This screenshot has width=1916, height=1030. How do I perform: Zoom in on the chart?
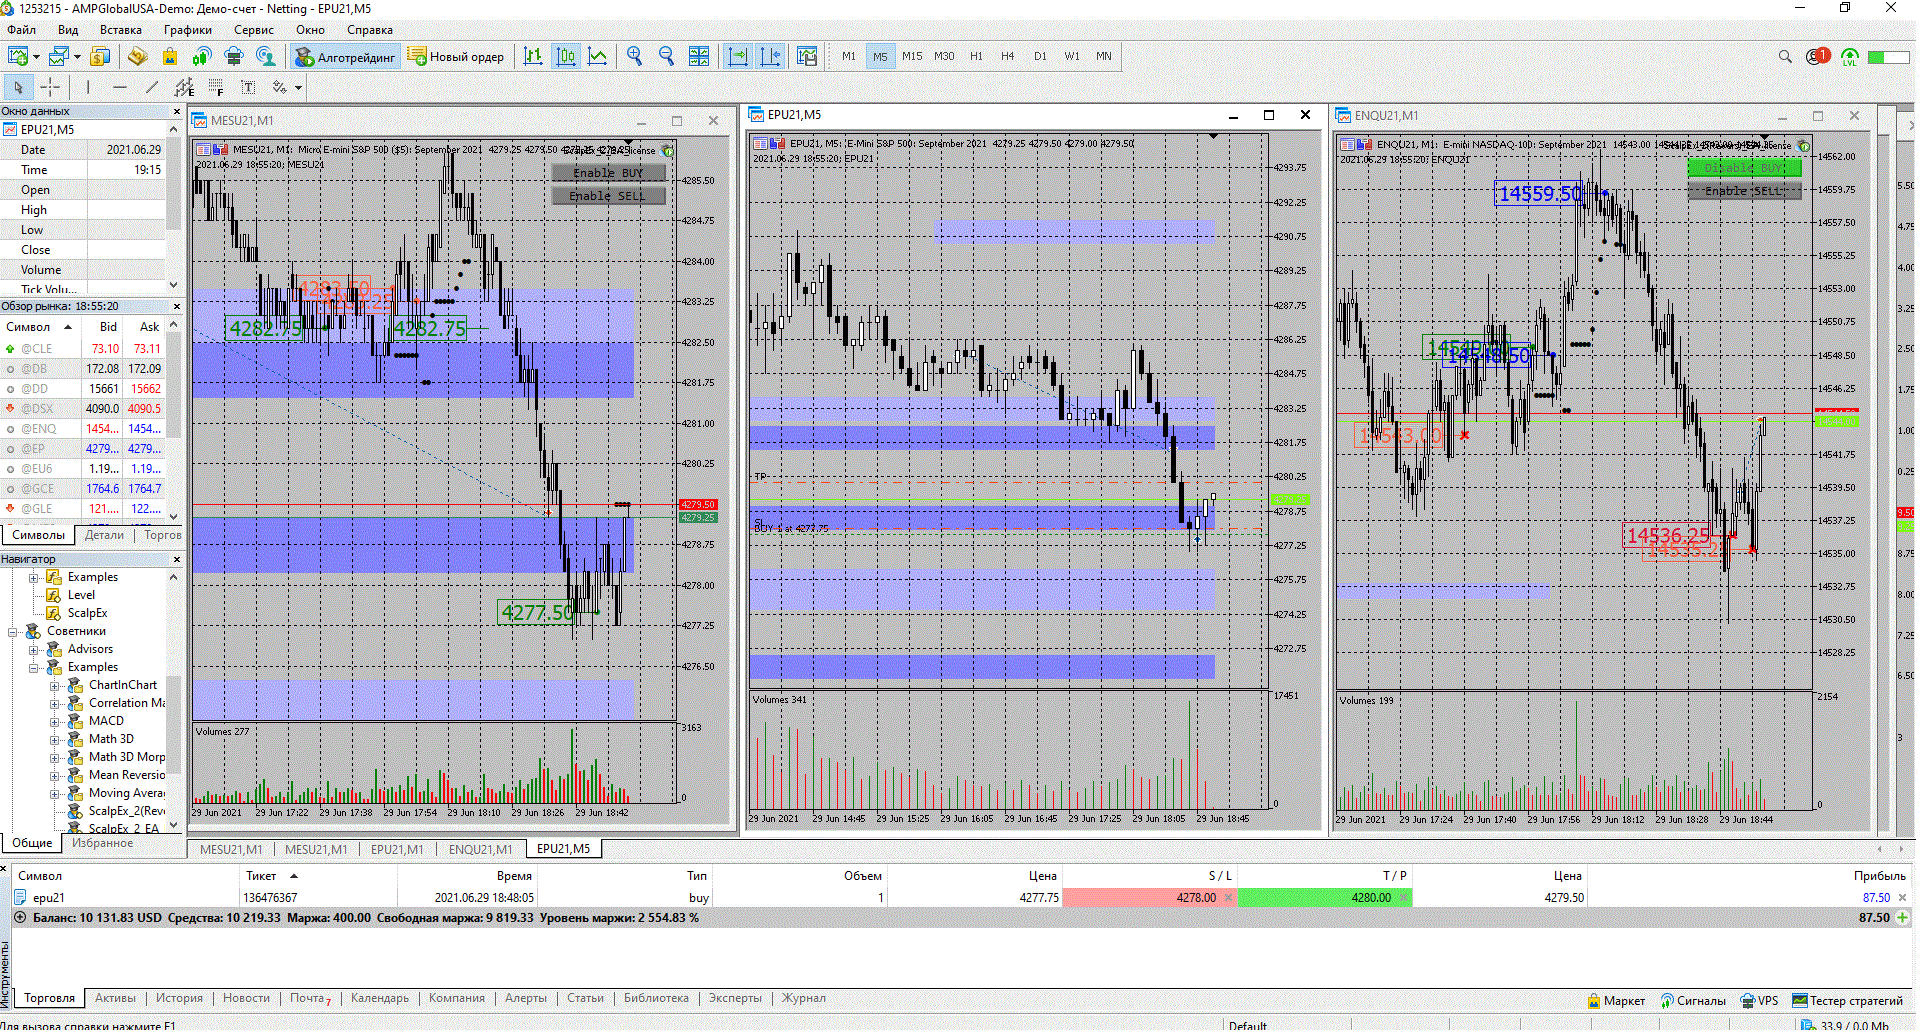(634, 57)
